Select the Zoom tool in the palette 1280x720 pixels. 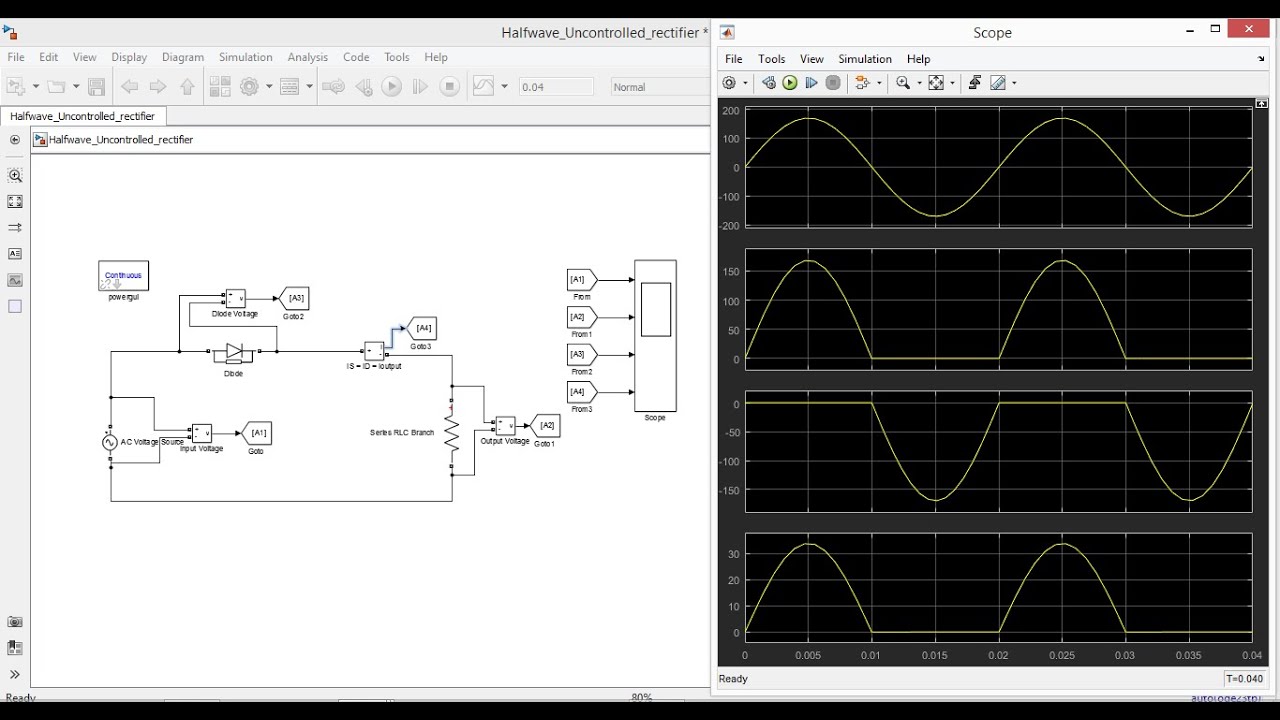tap(15, 176)
